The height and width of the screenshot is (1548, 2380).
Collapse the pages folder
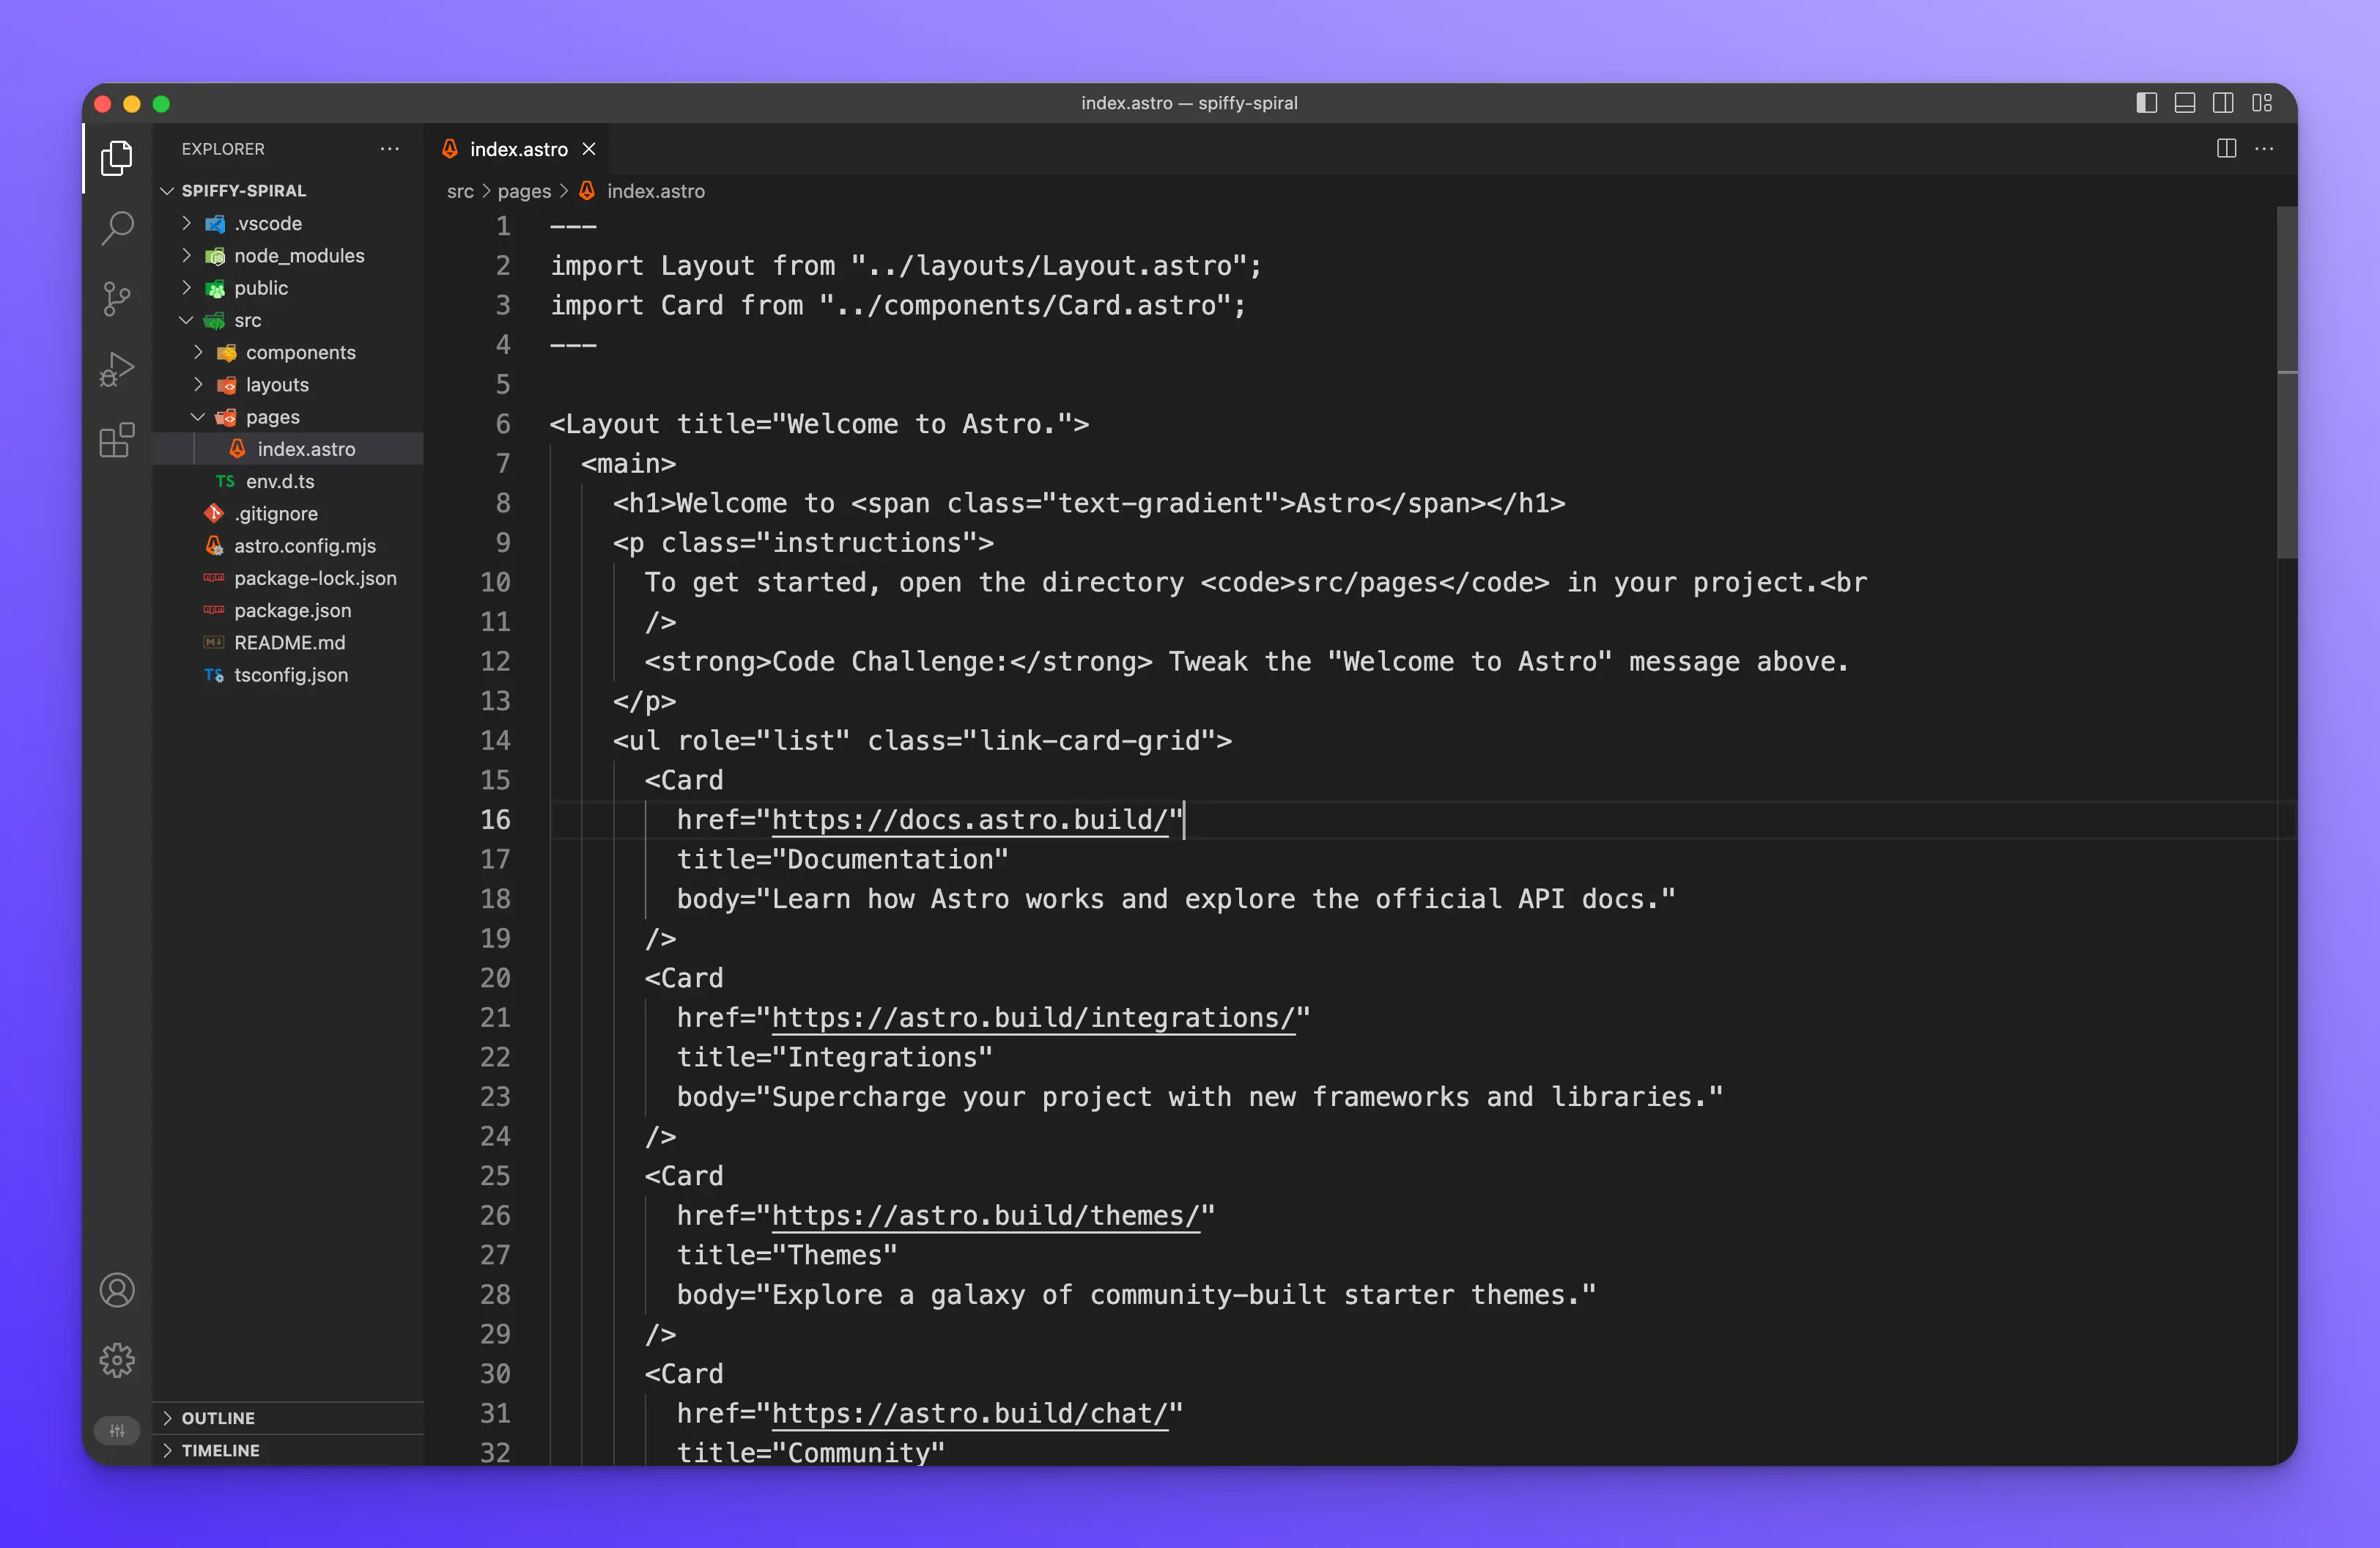198,417
